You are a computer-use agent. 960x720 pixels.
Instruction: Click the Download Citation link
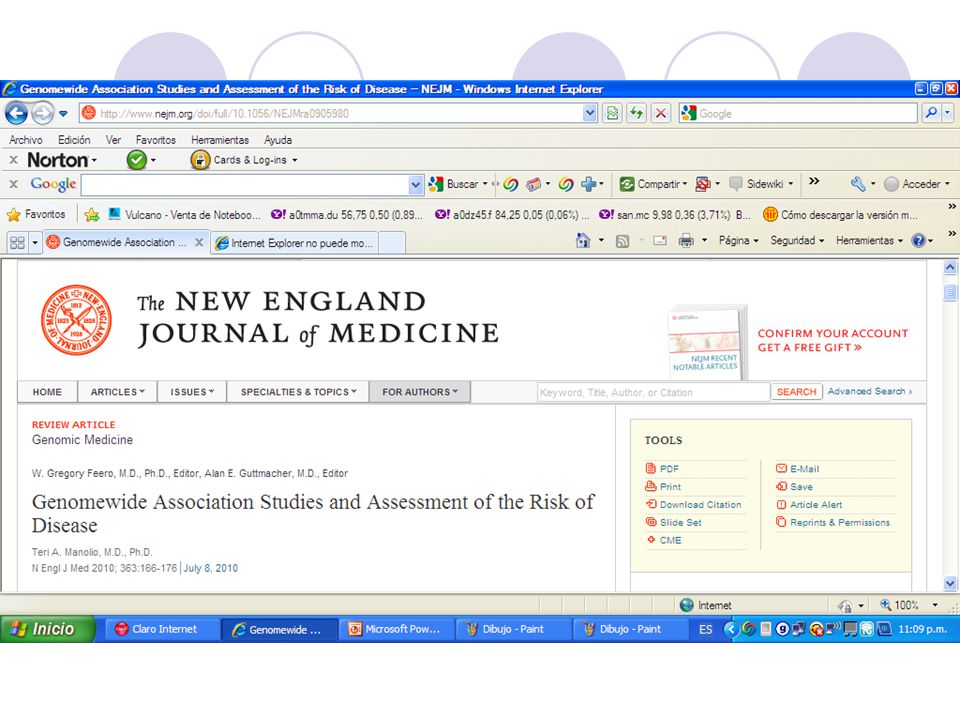point(700,504)
